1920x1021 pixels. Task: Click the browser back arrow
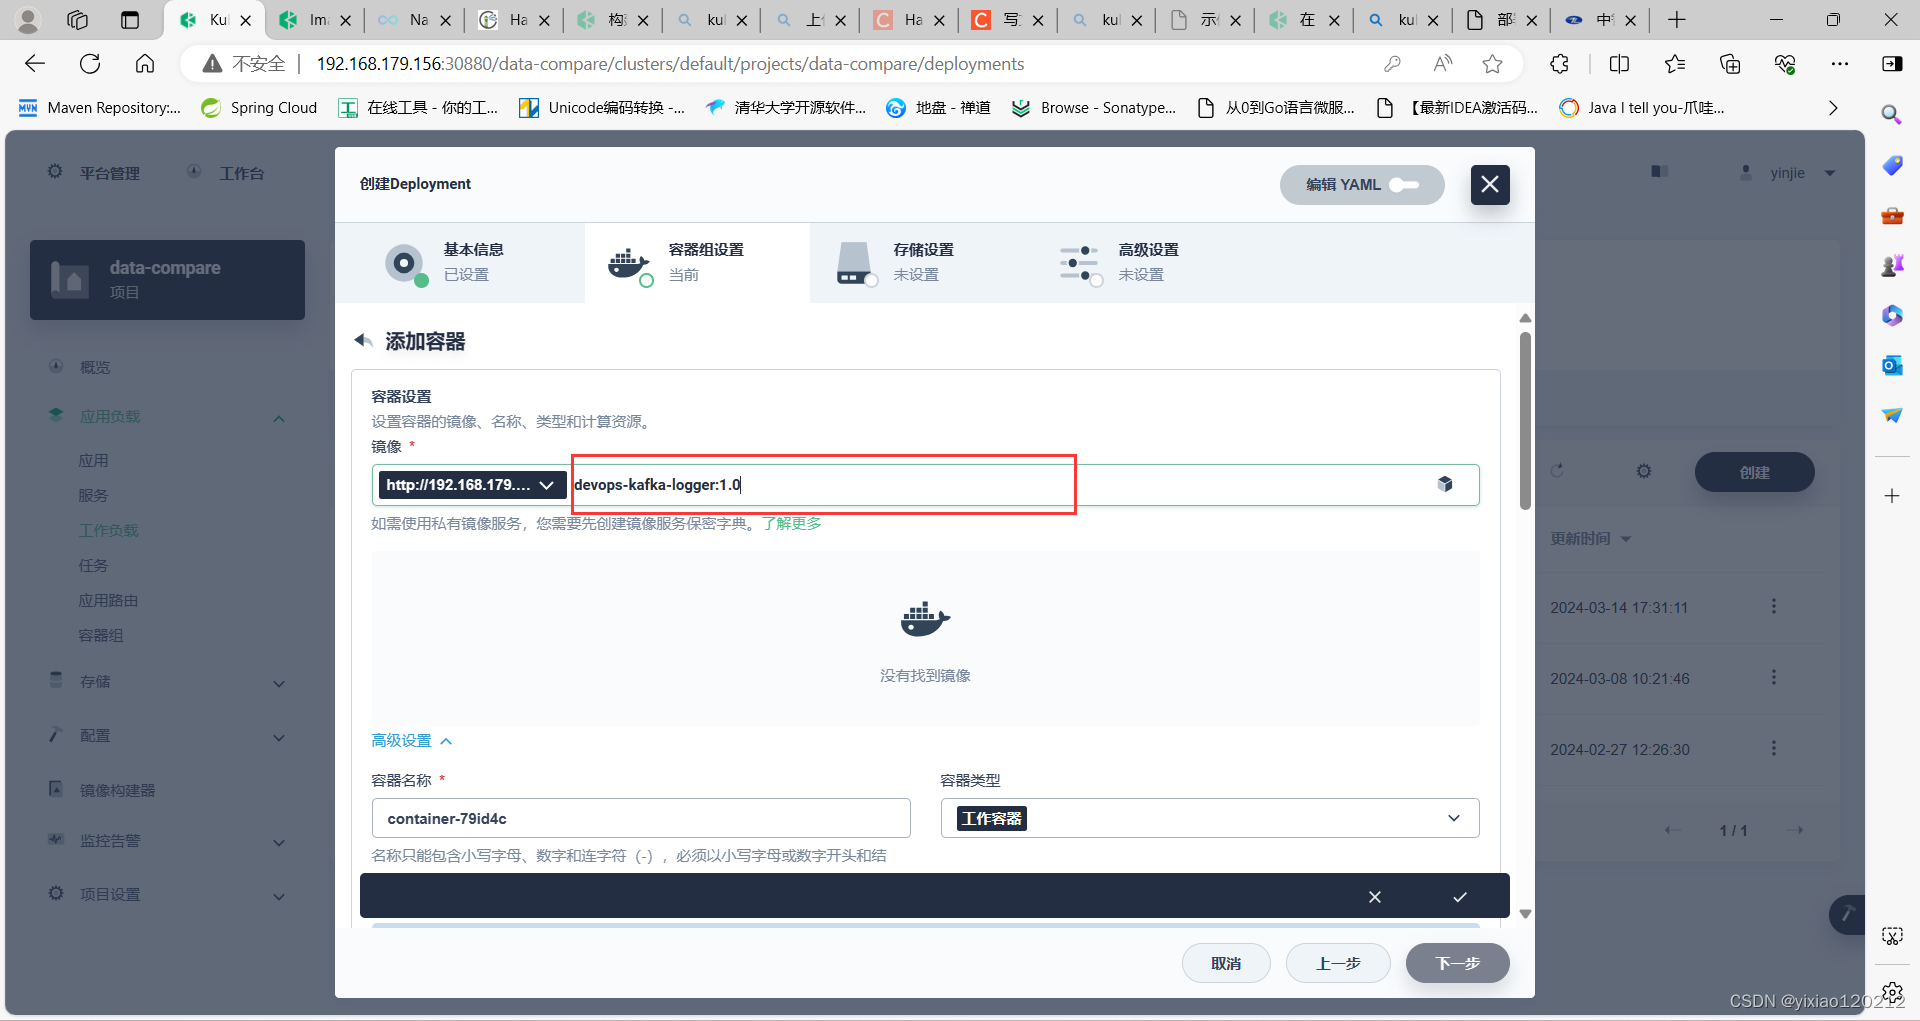[35, 64]
